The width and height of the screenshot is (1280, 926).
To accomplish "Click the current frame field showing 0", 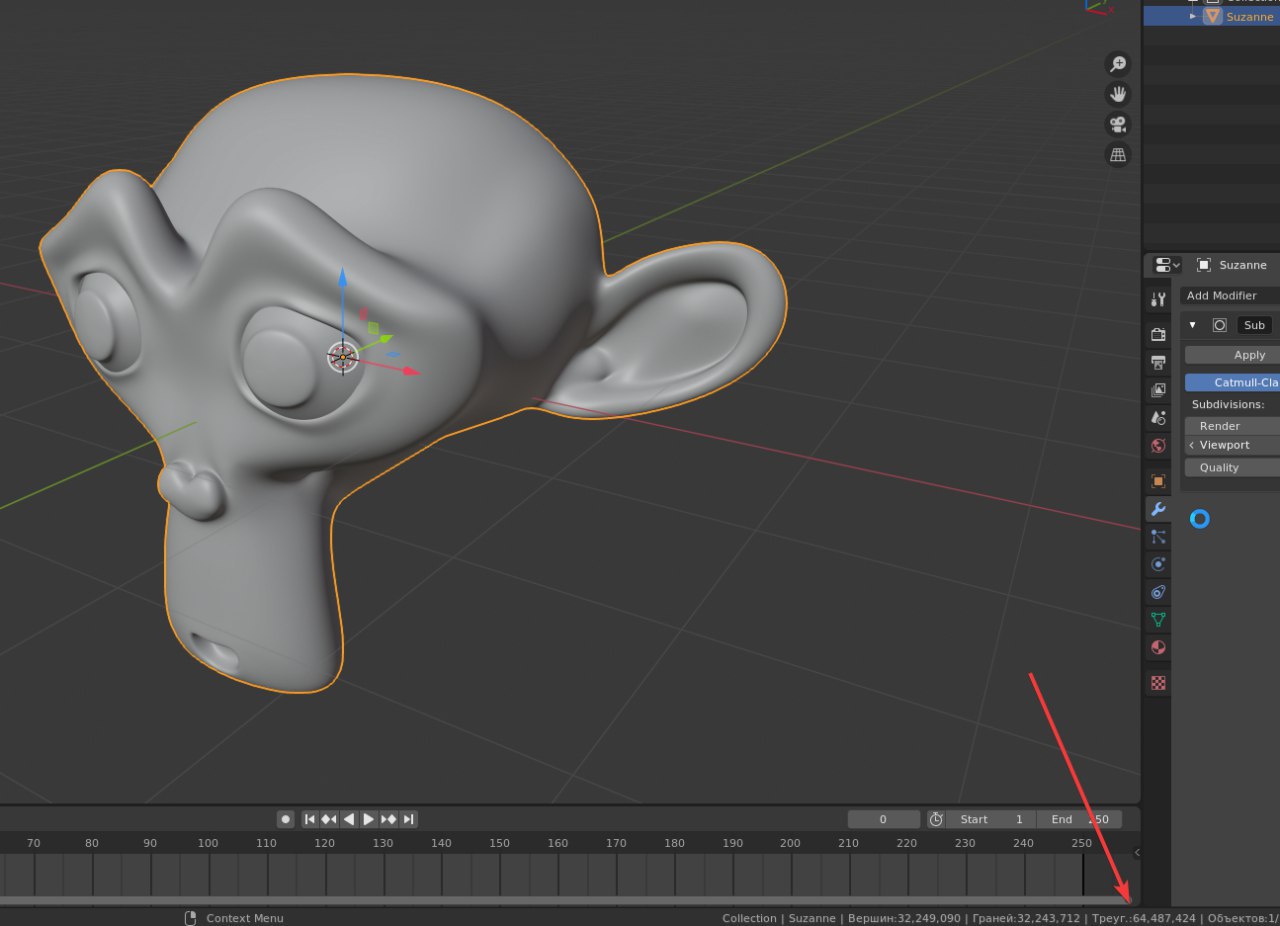I will point(884,819).
